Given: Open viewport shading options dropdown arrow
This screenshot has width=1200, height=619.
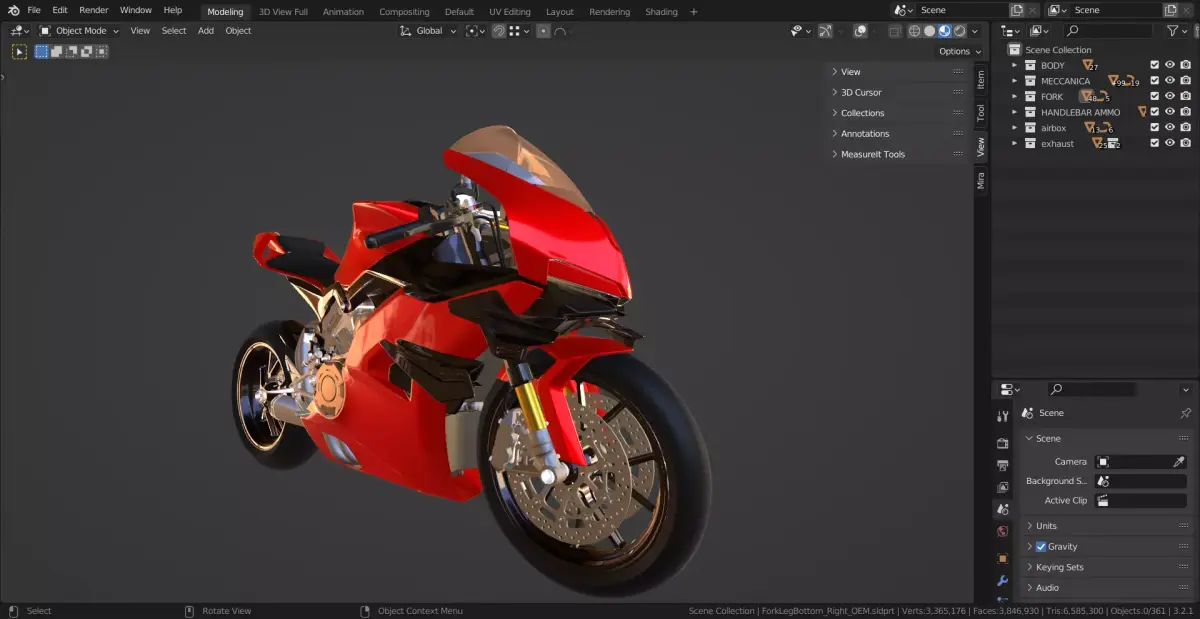Looking at the screenshot, I should tap(975, 31).
